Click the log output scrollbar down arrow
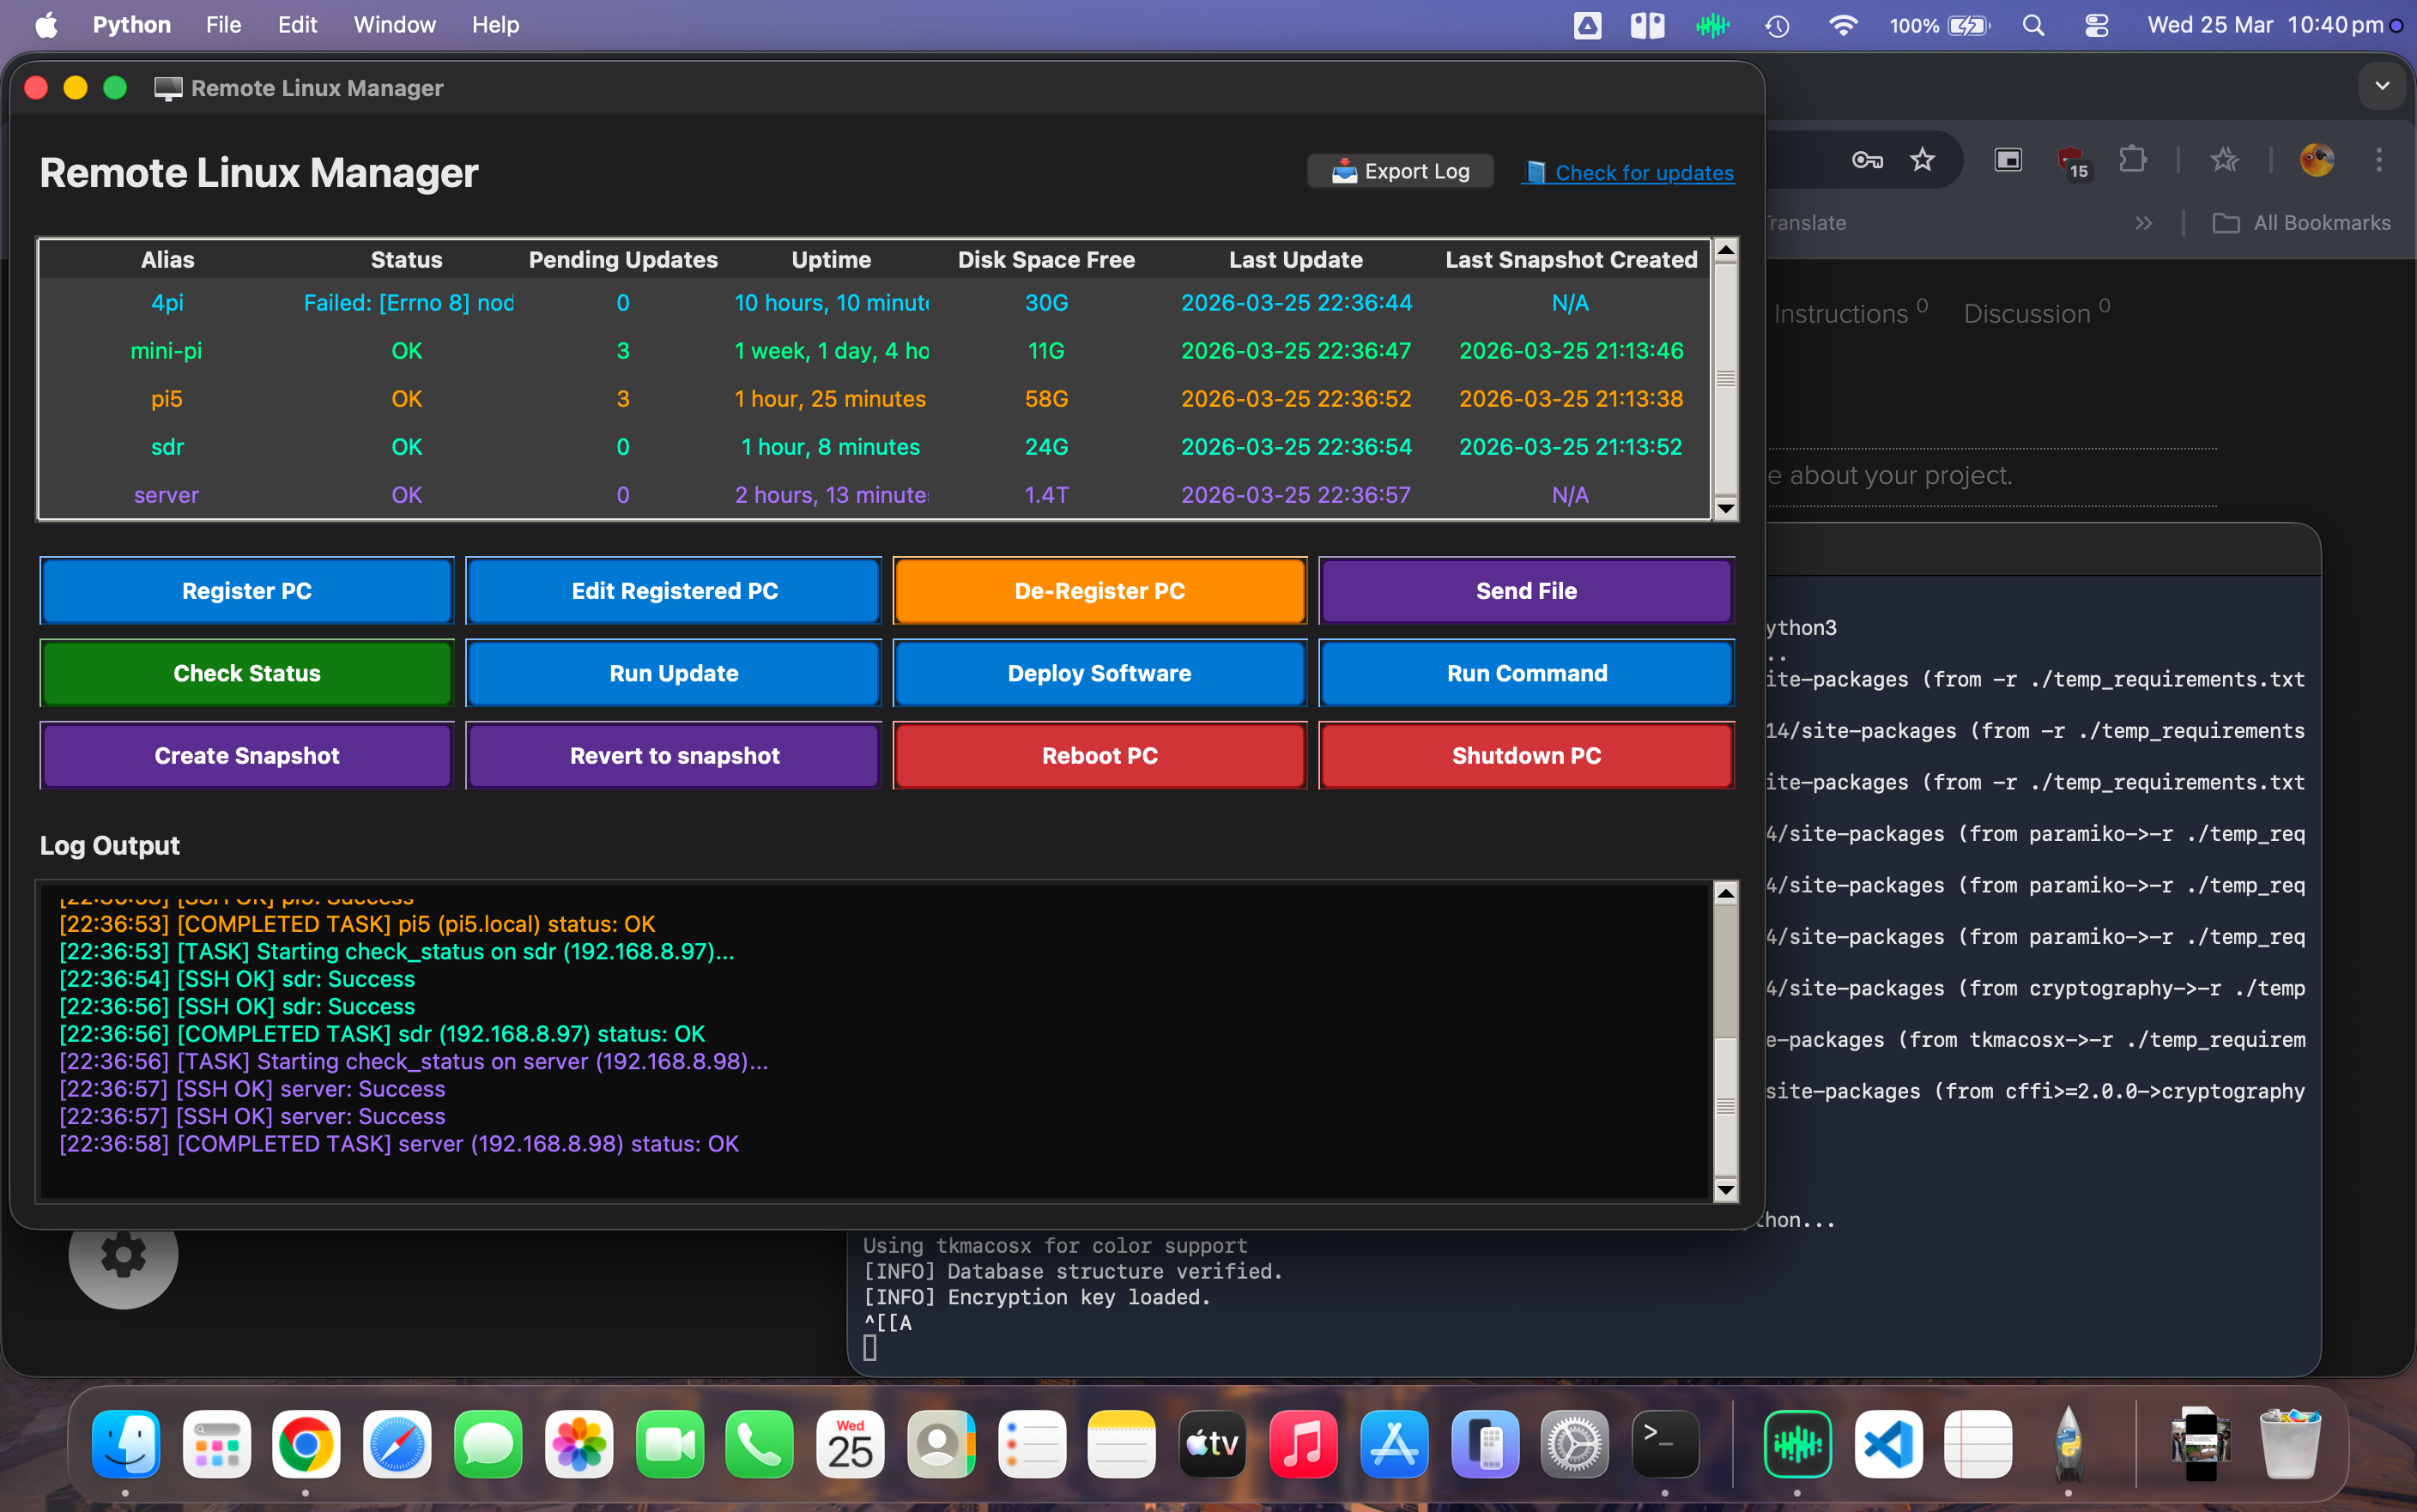Image resolution: width=2417 pixels, height=1512 pixels. 1725,1189
